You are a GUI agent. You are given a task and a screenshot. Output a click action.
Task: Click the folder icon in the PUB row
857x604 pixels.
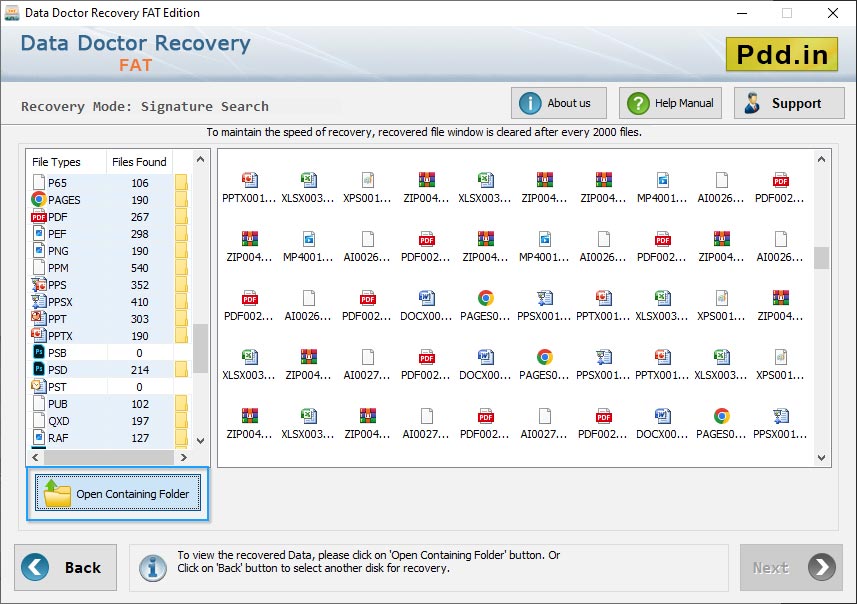(x=181, y=403)
